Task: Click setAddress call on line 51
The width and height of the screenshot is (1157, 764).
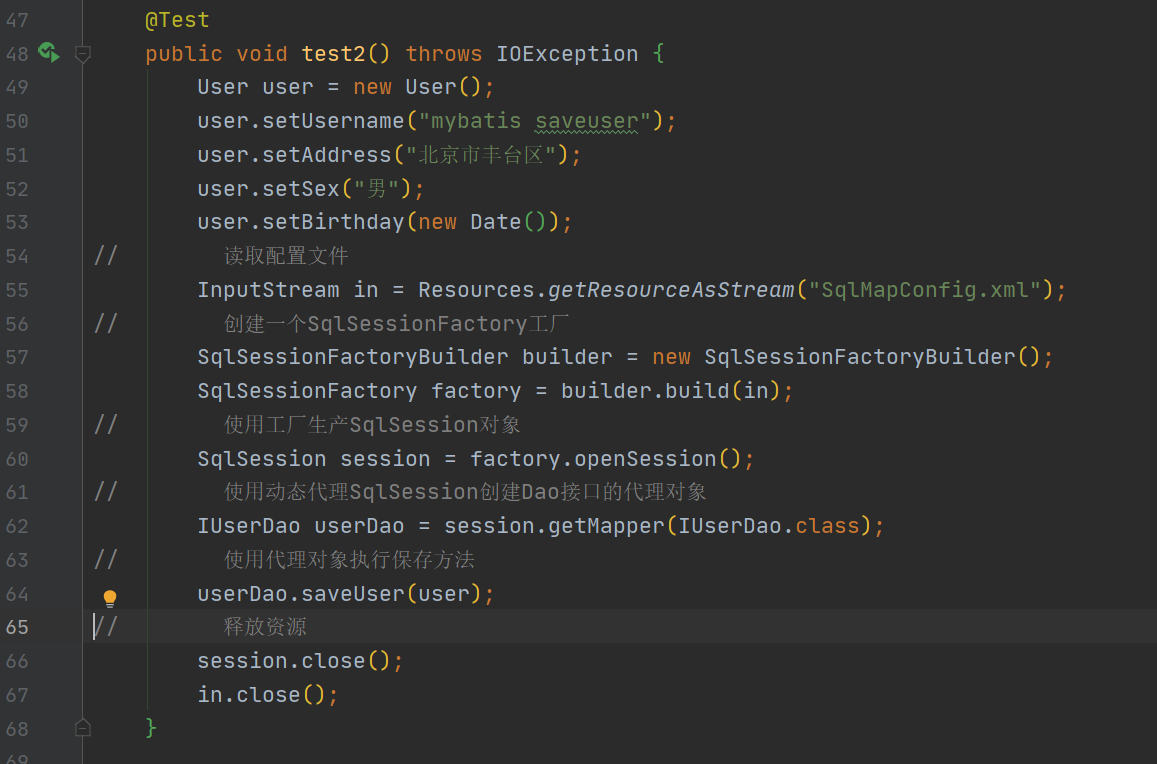Action: tap(326, 155)
